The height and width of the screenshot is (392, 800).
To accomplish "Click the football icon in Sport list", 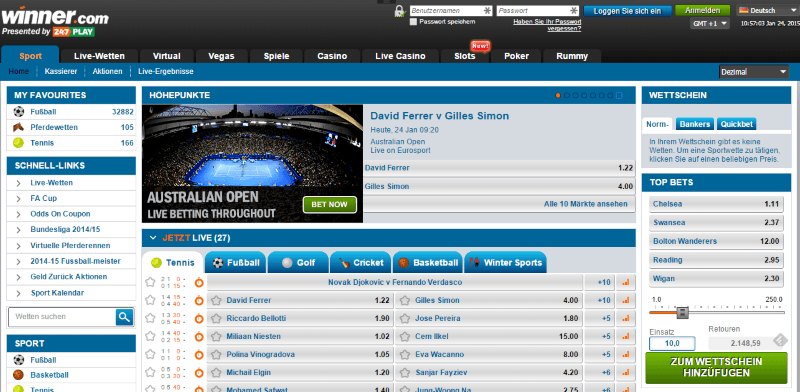I will click(18, 360).
